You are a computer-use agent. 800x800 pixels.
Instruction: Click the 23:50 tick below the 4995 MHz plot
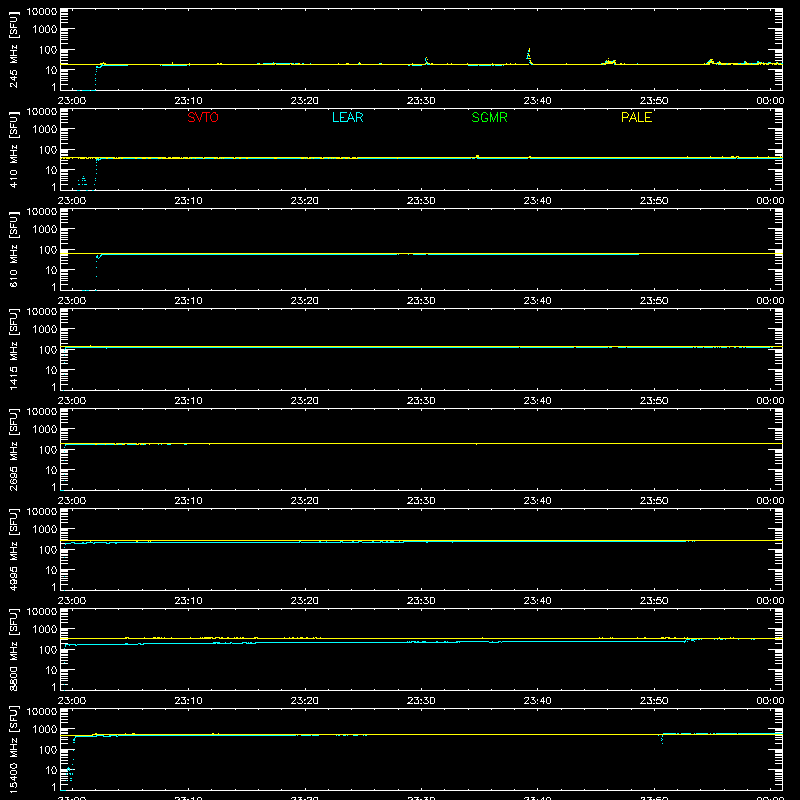(x=654, y=601)
